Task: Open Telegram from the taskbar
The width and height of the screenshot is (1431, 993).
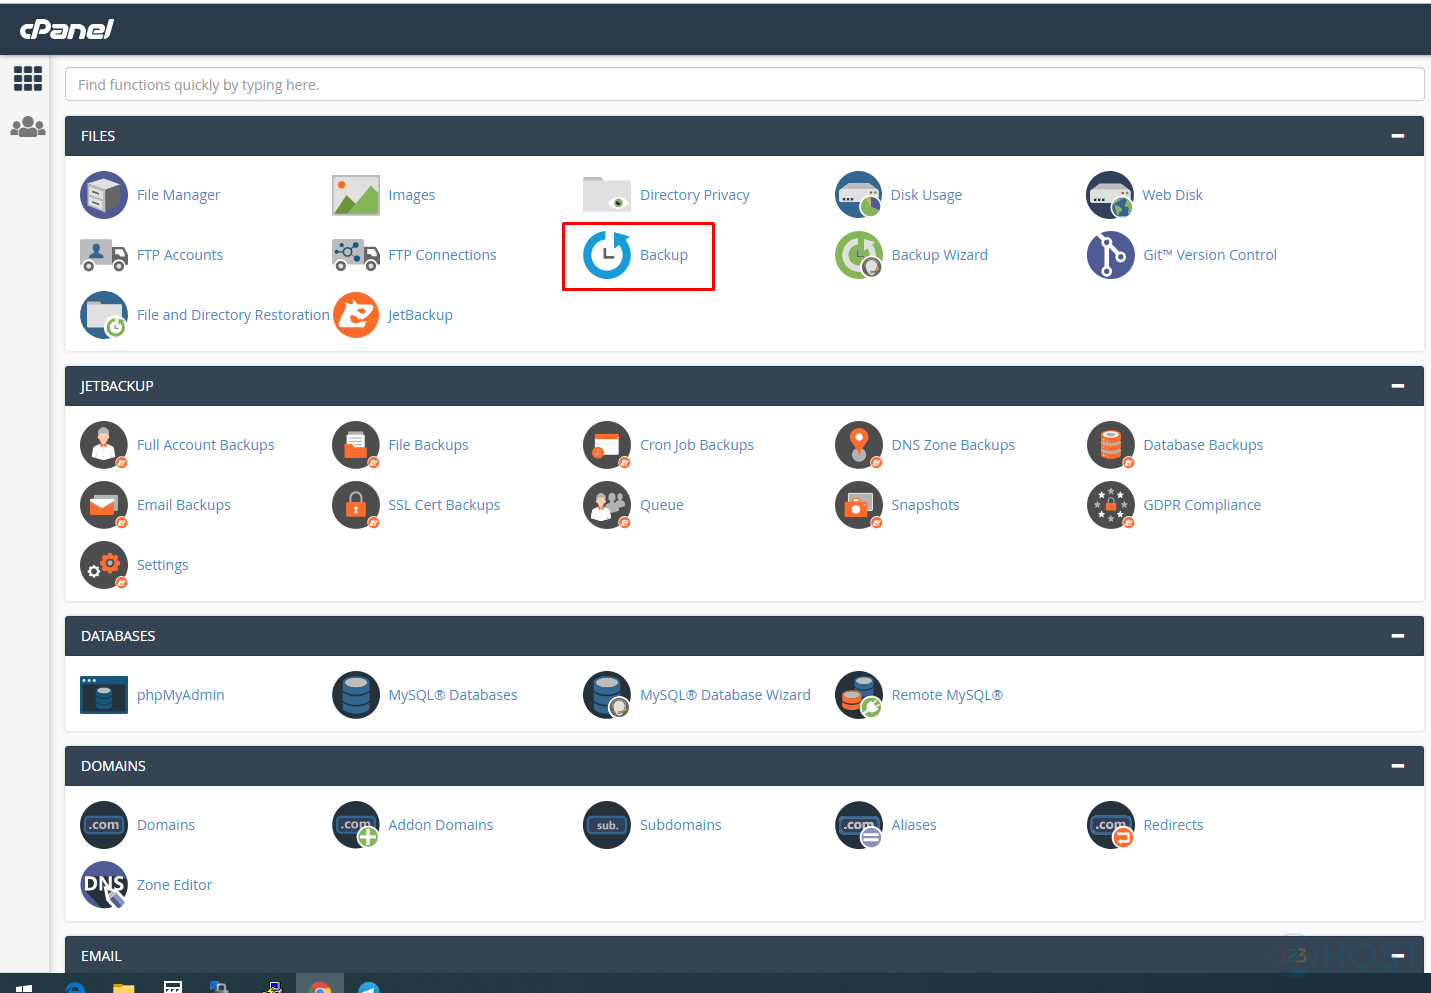Action: point(369,987)
